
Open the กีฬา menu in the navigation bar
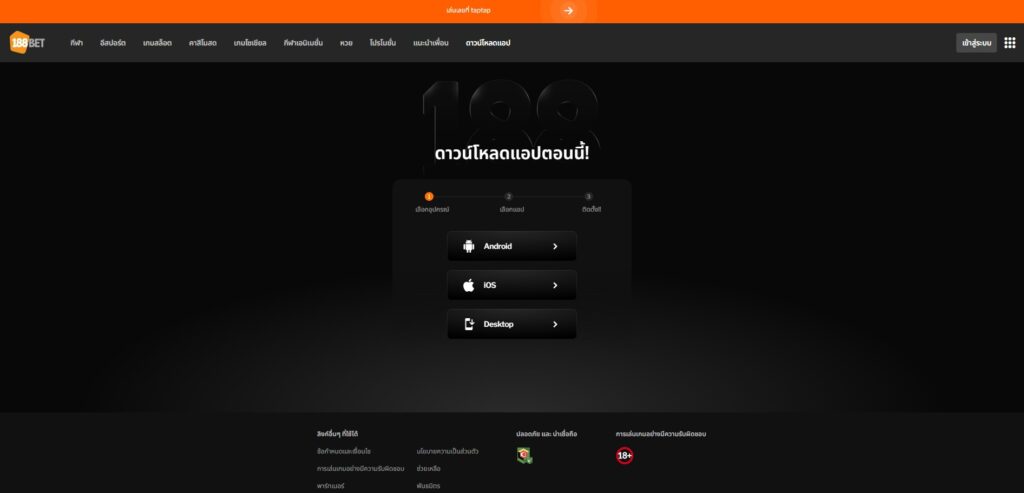[76, 43]
